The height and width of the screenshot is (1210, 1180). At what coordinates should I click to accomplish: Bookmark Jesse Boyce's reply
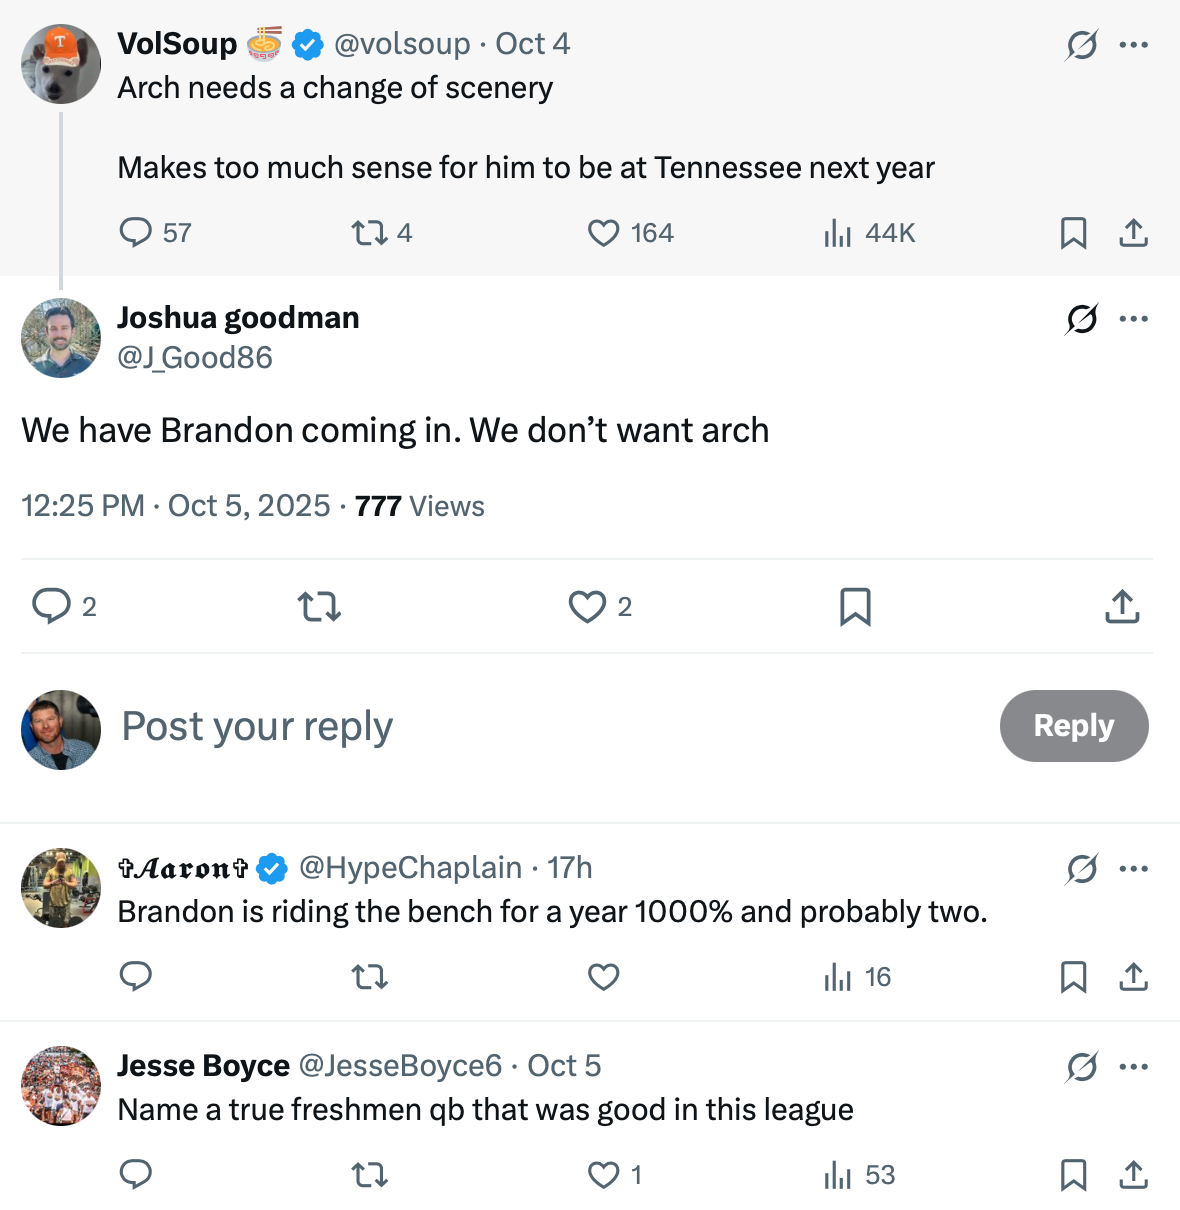(1073, 1175)
